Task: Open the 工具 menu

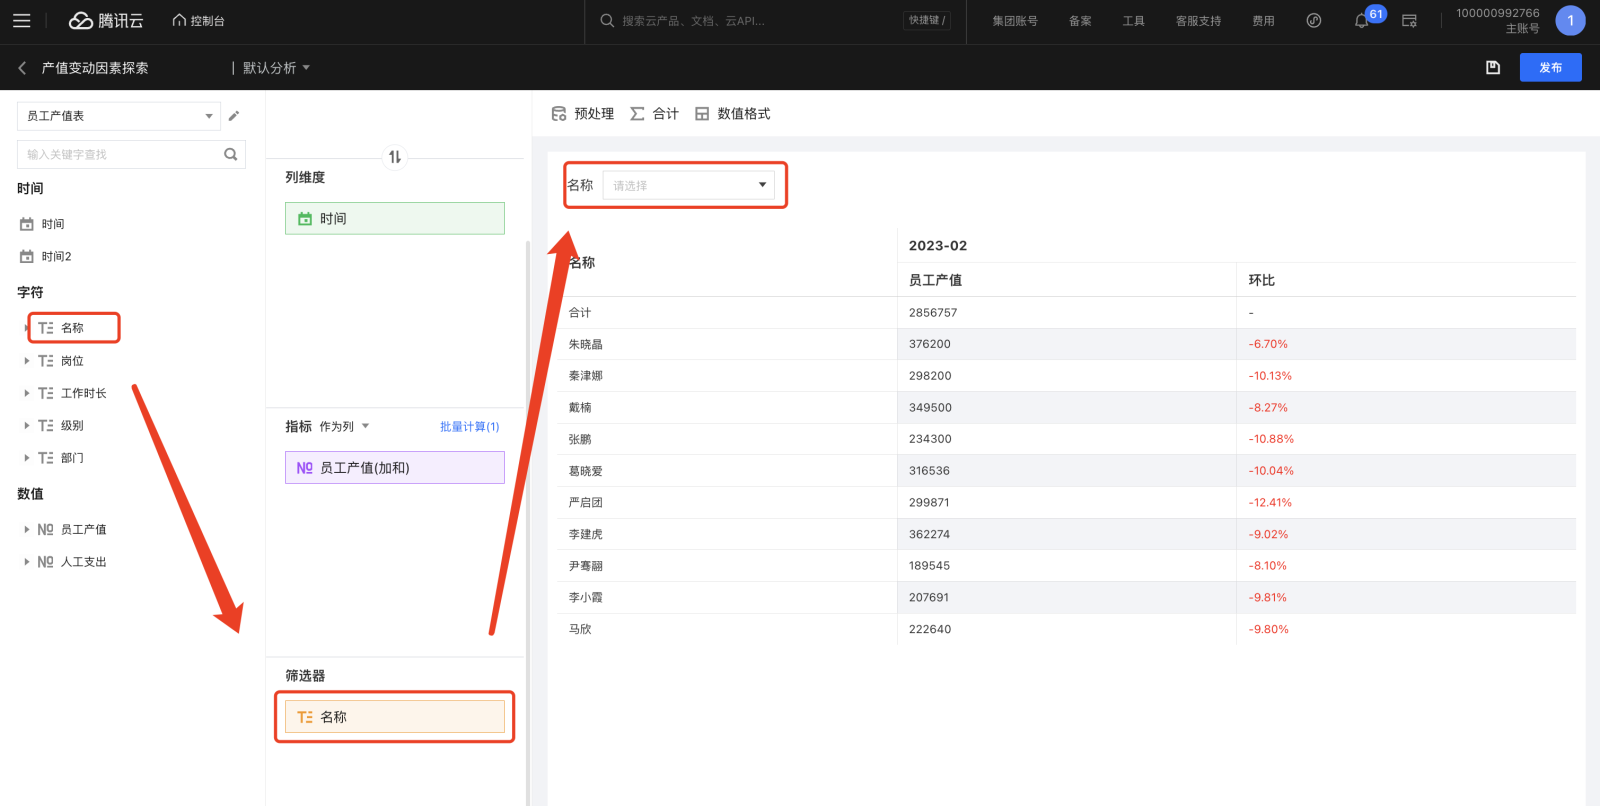Action: pos(1133,20)
